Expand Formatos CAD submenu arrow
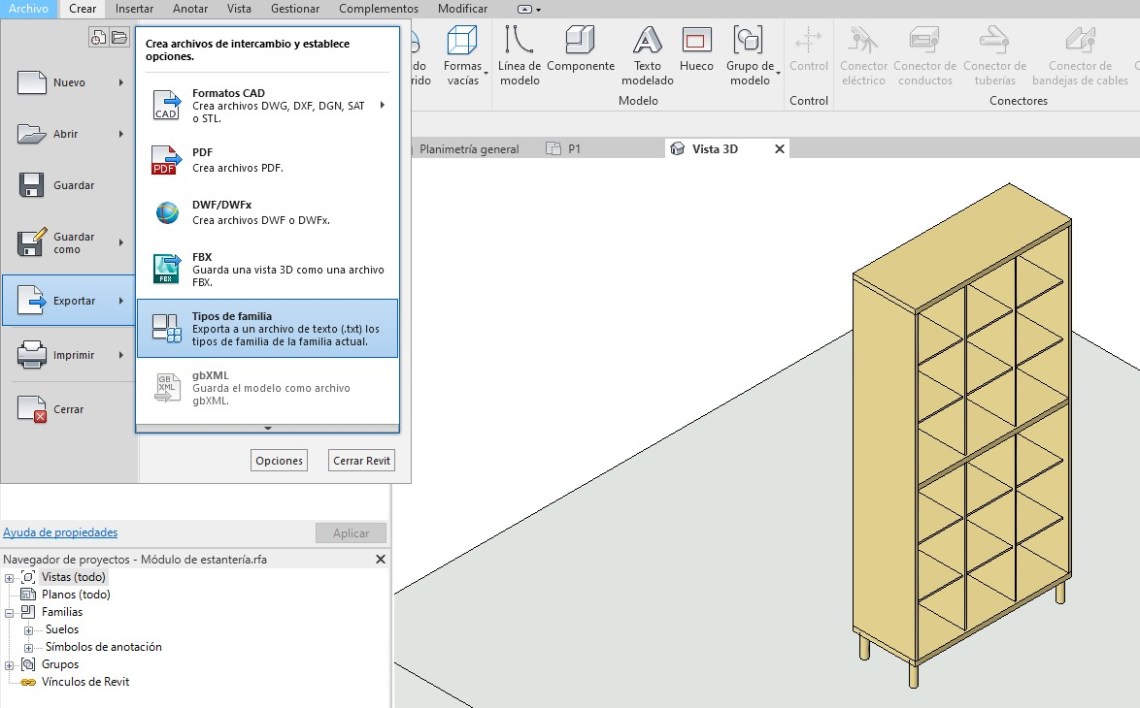This screenshot has width=1140, height=708. point(382,105)
